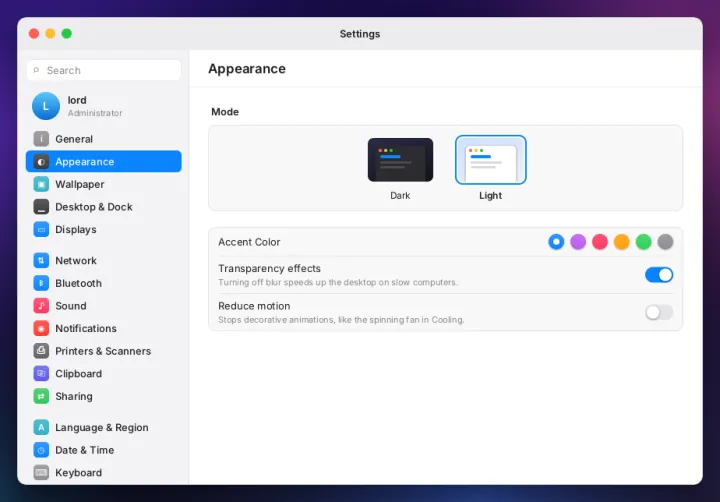Choose the Dark mode thumbnail
The width and height of the screenshot is (720, 502).
pyautogui.click(x=400, y=160)
